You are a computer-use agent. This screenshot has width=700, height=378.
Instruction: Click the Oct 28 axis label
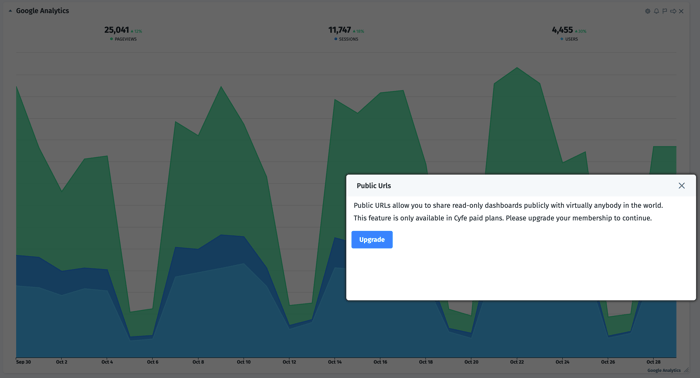pos(654,362)
